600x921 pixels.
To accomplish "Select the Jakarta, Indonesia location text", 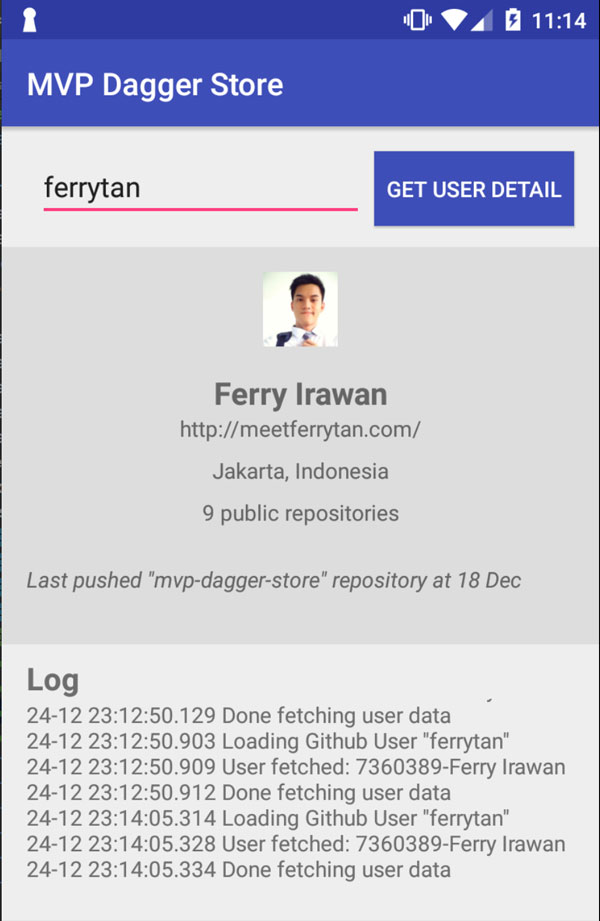I will point(300,471).
